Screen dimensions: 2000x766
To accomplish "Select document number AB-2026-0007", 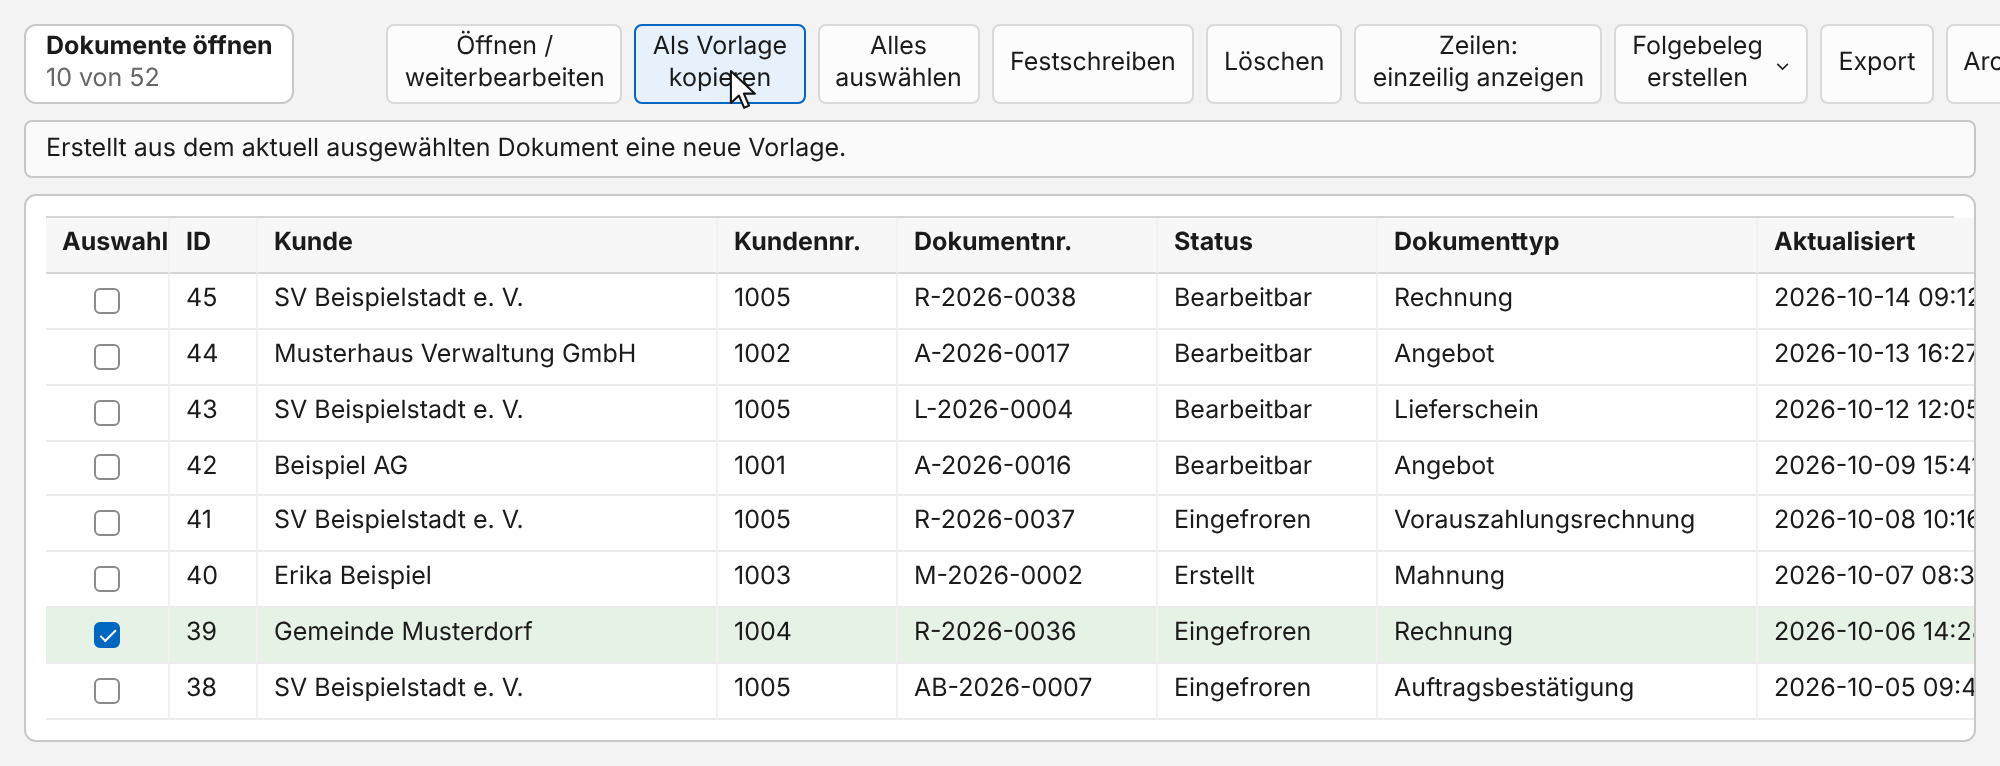I will 1003,688.
